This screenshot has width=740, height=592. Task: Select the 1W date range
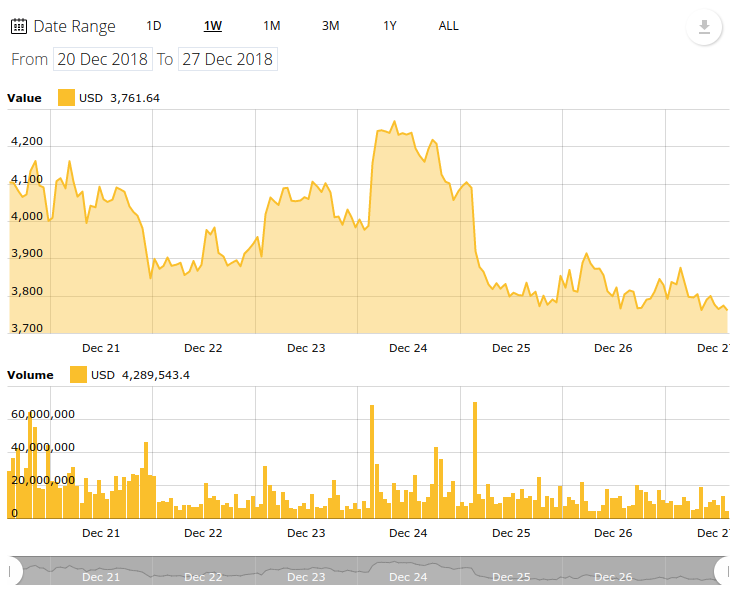click(x=213, y=26)
